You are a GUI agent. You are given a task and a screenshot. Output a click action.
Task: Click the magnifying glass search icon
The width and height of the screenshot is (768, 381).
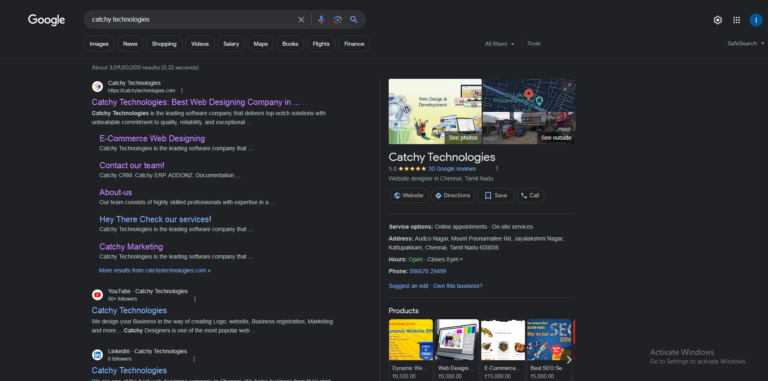click(354, 20)
